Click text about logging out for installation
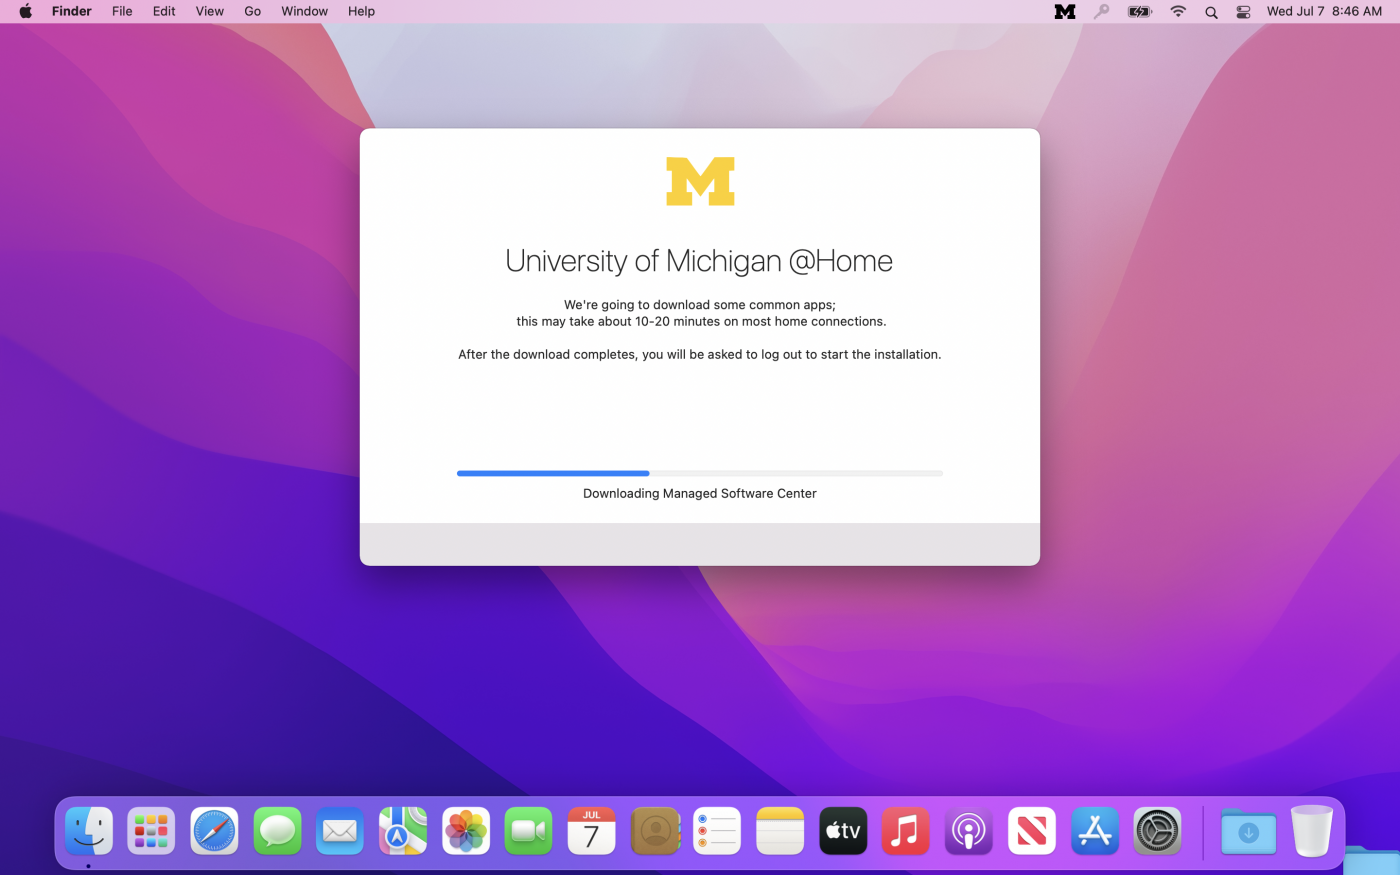Screen dimensions: 1400x875 tap(700, 354)
